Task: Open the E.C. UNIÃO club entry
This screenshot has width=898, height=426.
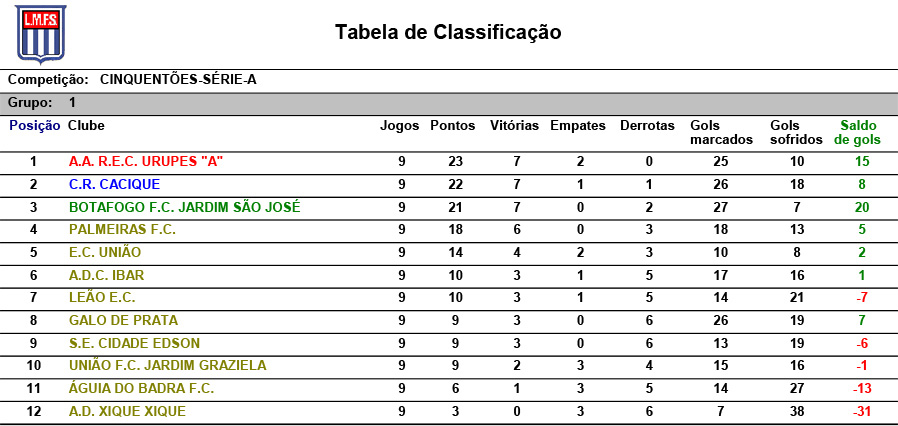Action: click(105, 252)
